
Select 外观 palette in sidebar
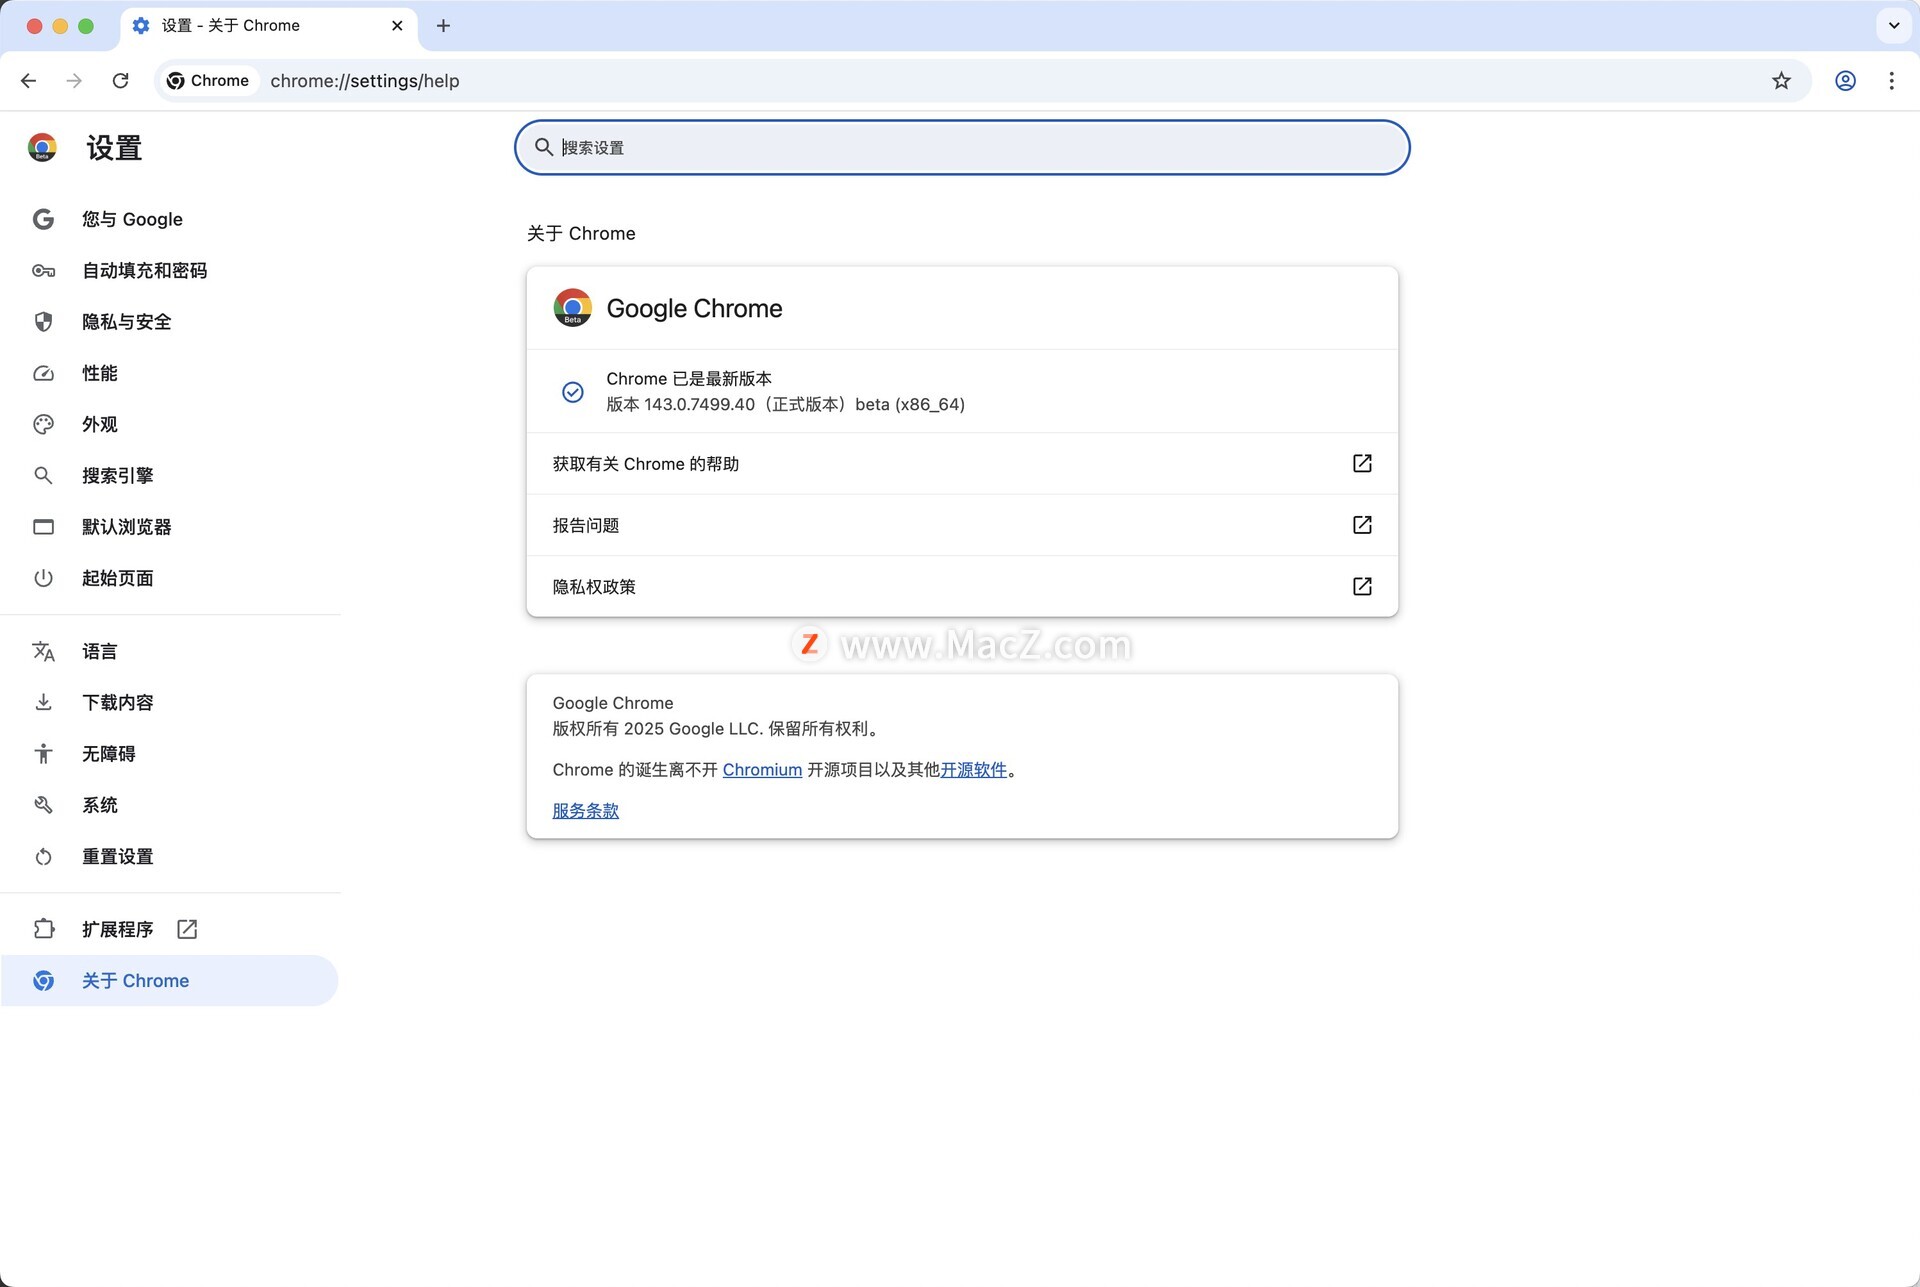pyautogui.click(x=99, y=424)
